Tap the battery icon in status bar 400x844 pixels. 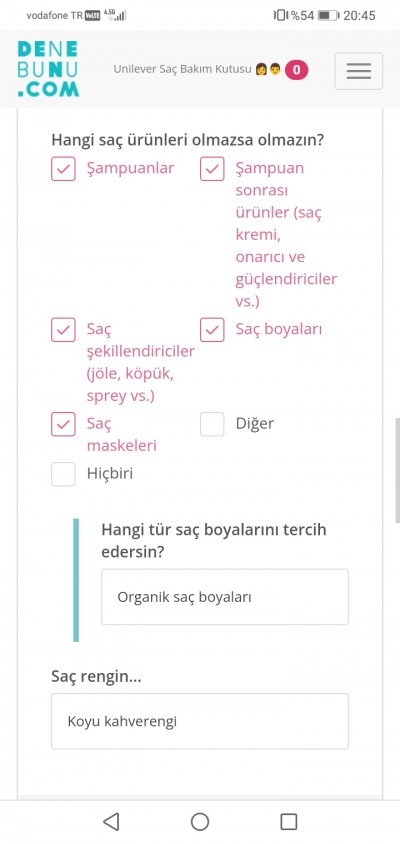click(328, 15)
